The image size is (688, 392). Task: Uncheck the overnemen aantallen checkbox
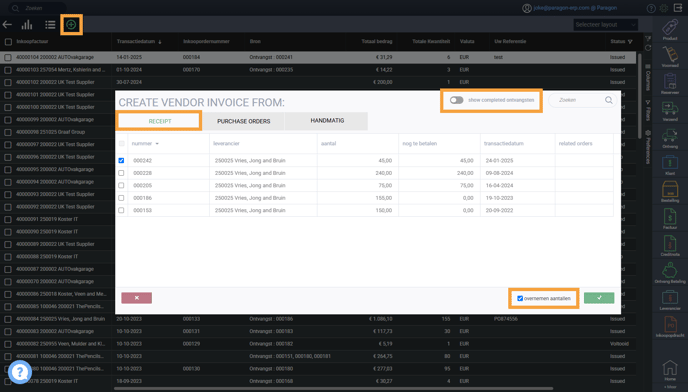pos(520,298)
